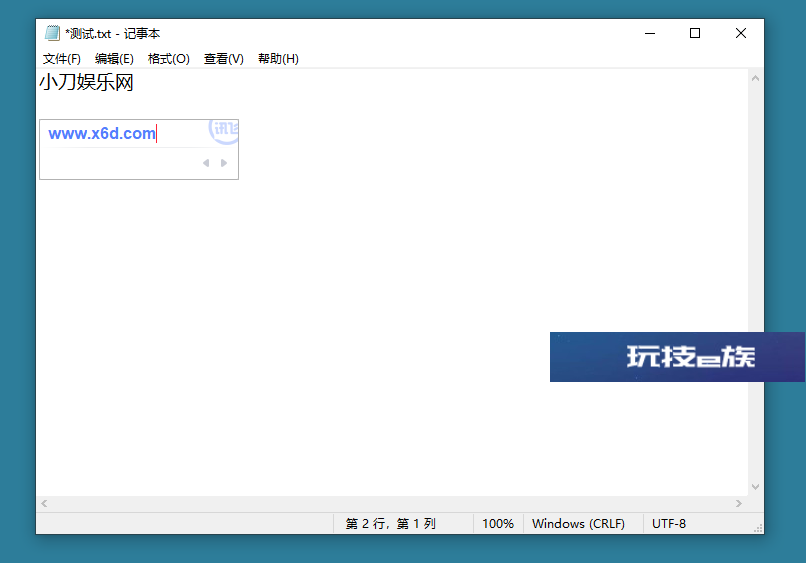Click the 小刀娱乐网 text line
The image size is (806, 563).
coord(86,82)
